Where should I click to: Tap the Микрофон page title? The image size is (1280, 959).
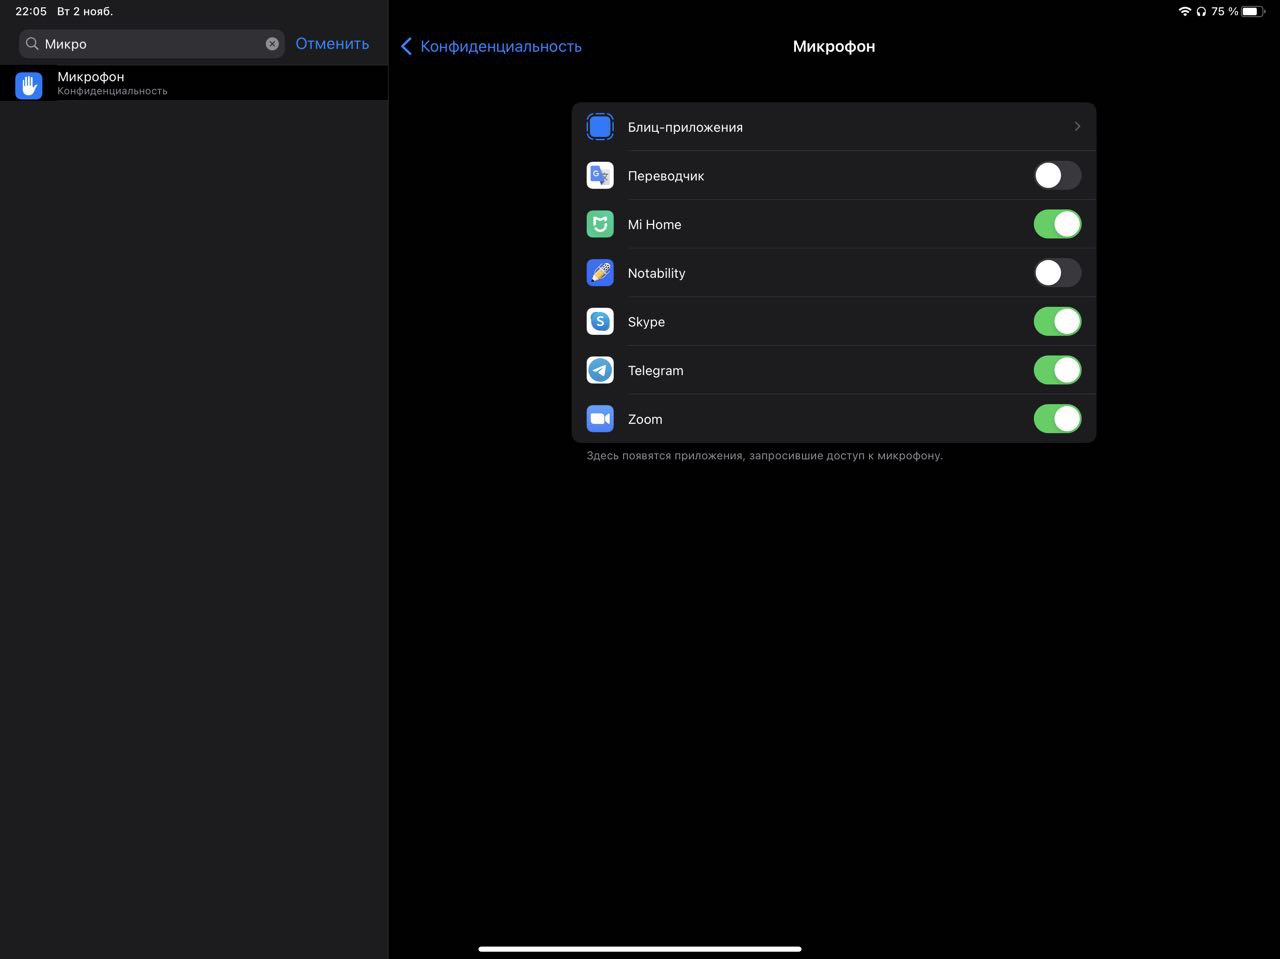click(x=834, y=46)
